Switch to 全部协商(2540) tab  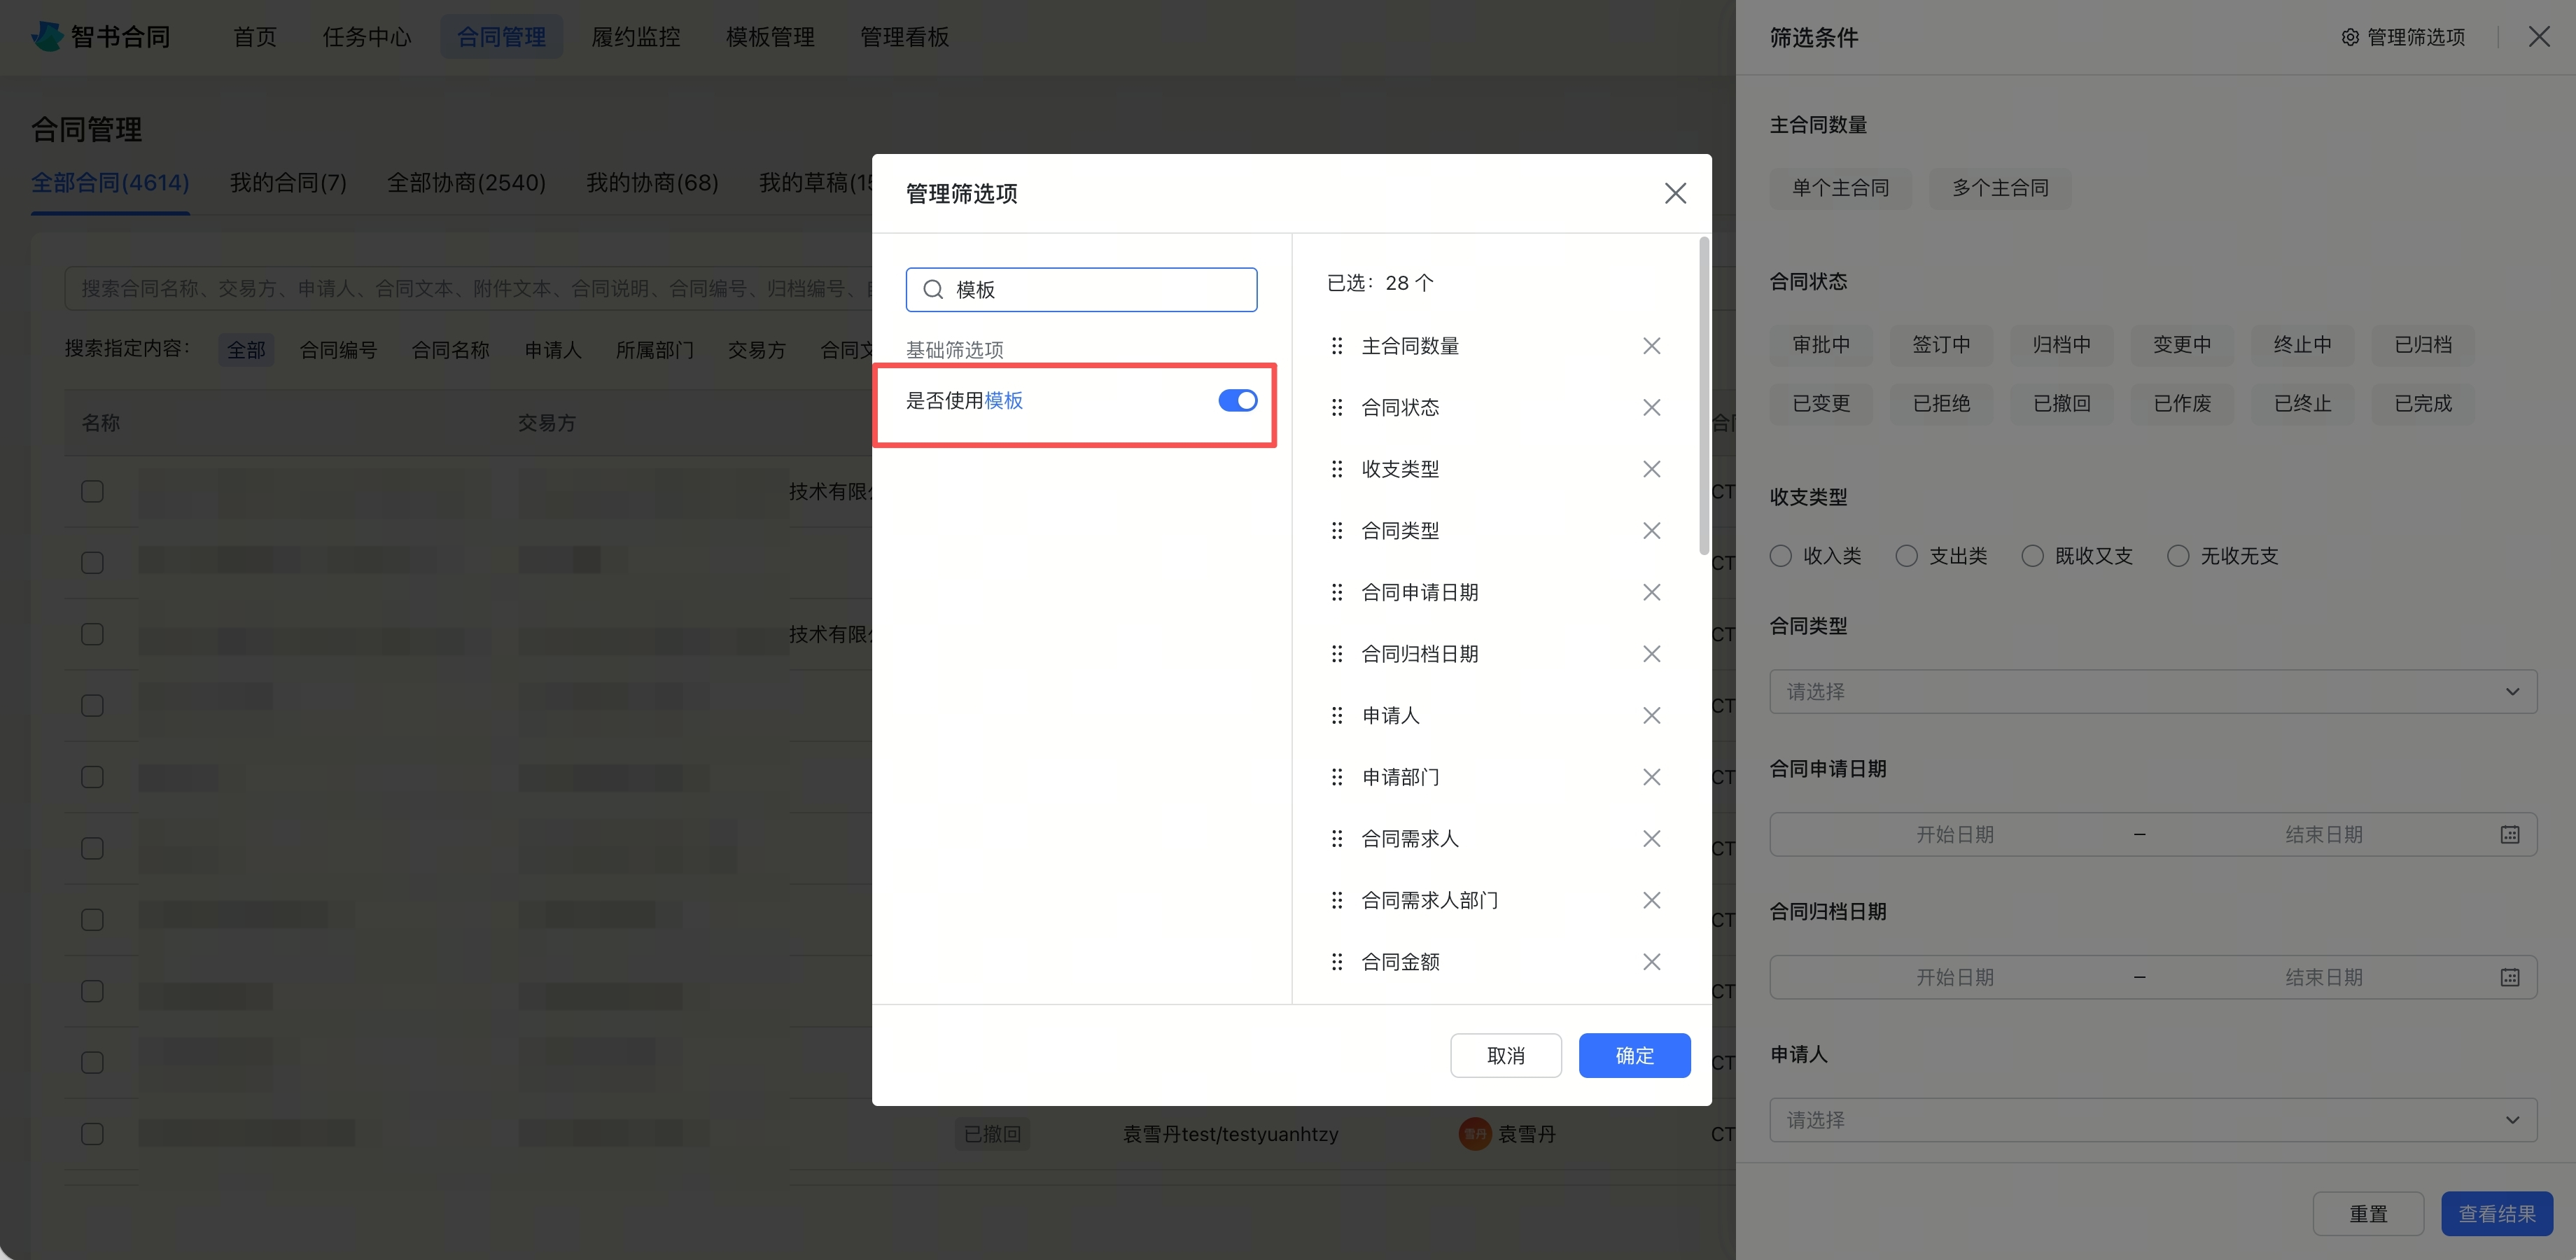pos(466,183)
